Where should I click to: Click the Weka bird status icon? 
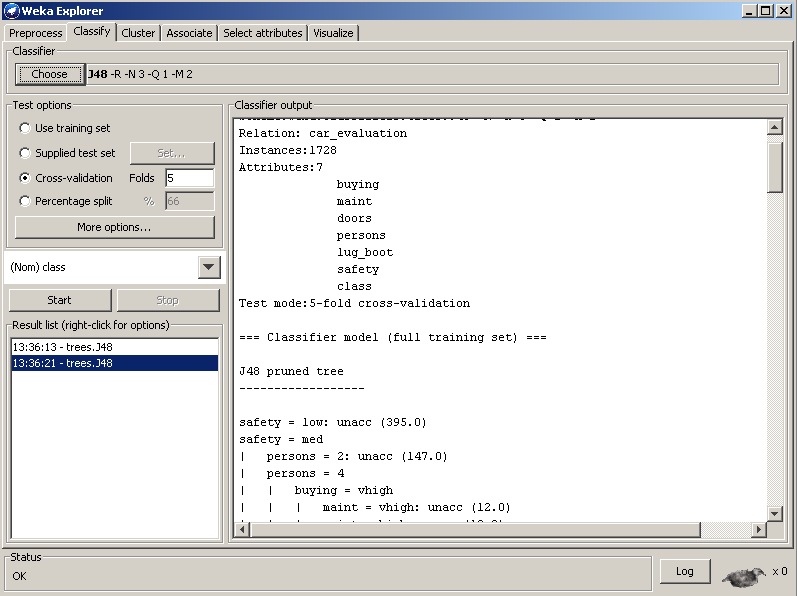[x=744, y=576]
